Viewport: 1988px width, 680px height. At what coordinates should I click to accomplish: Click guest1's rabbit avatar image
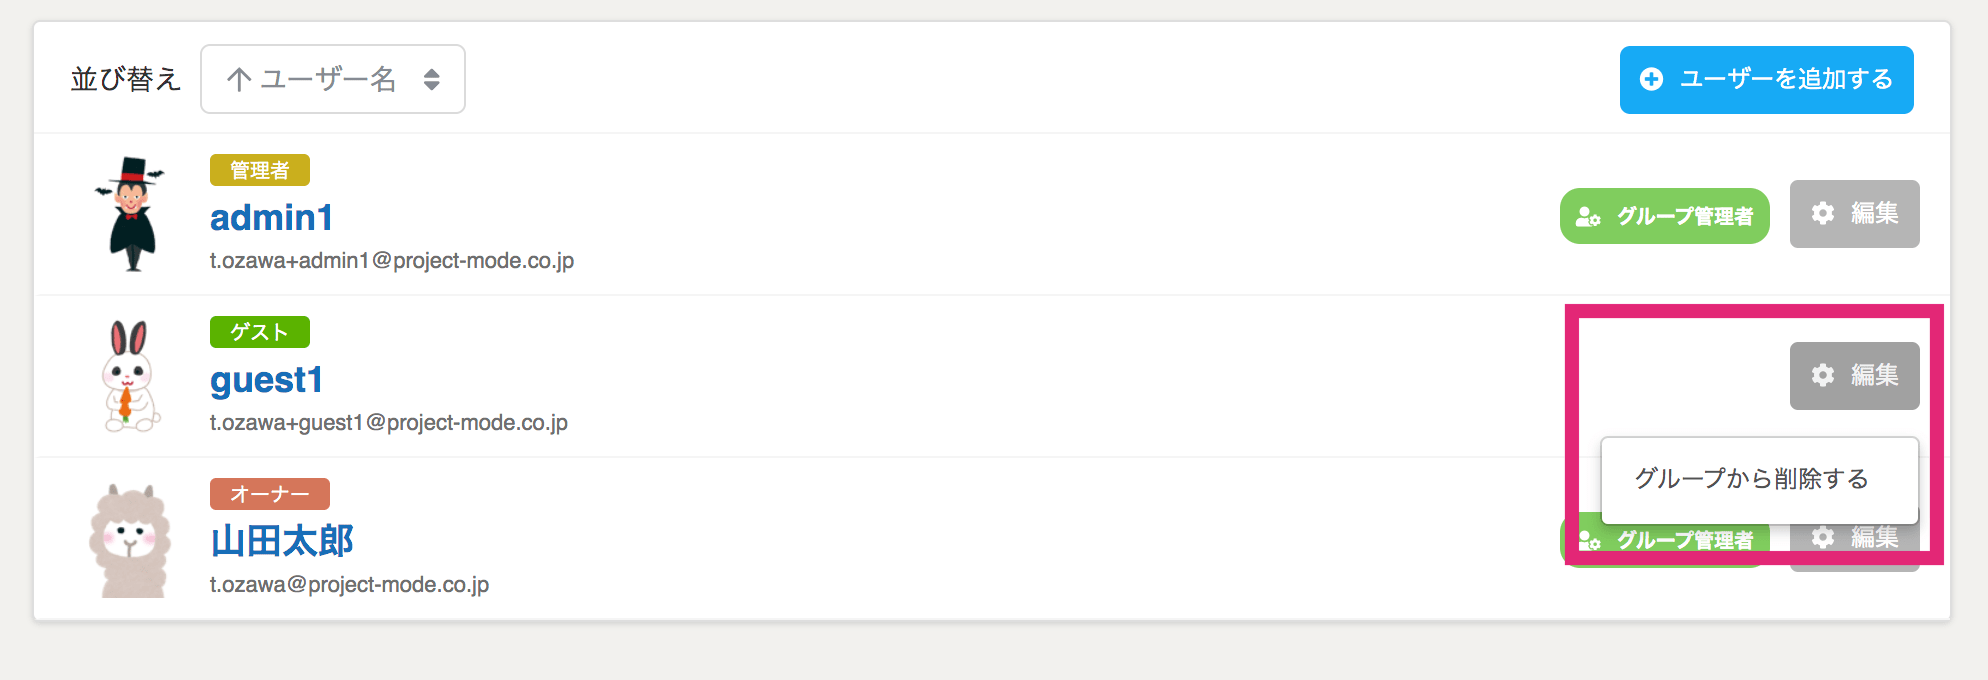130,376
